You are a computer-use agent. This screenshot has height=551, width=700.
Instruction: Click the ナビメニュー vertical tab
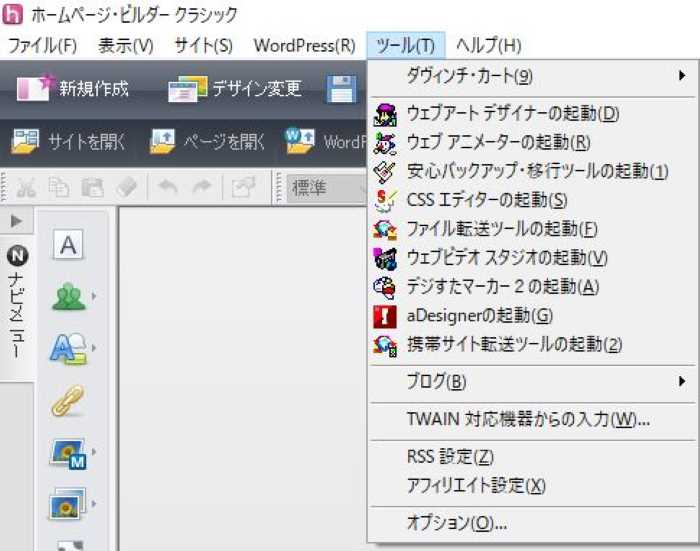coord(17,308)
